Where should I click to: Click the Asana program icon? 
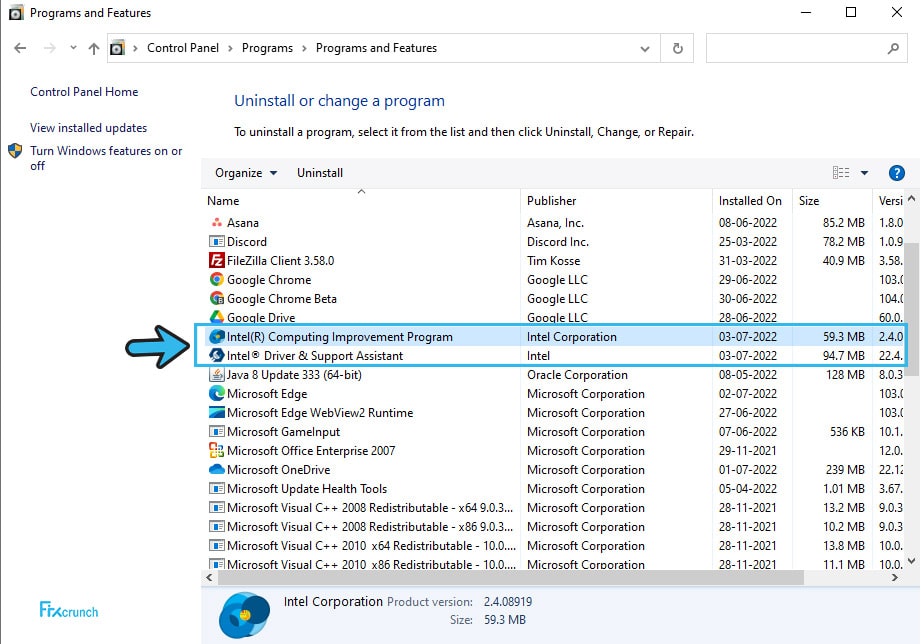click(217, 223)
